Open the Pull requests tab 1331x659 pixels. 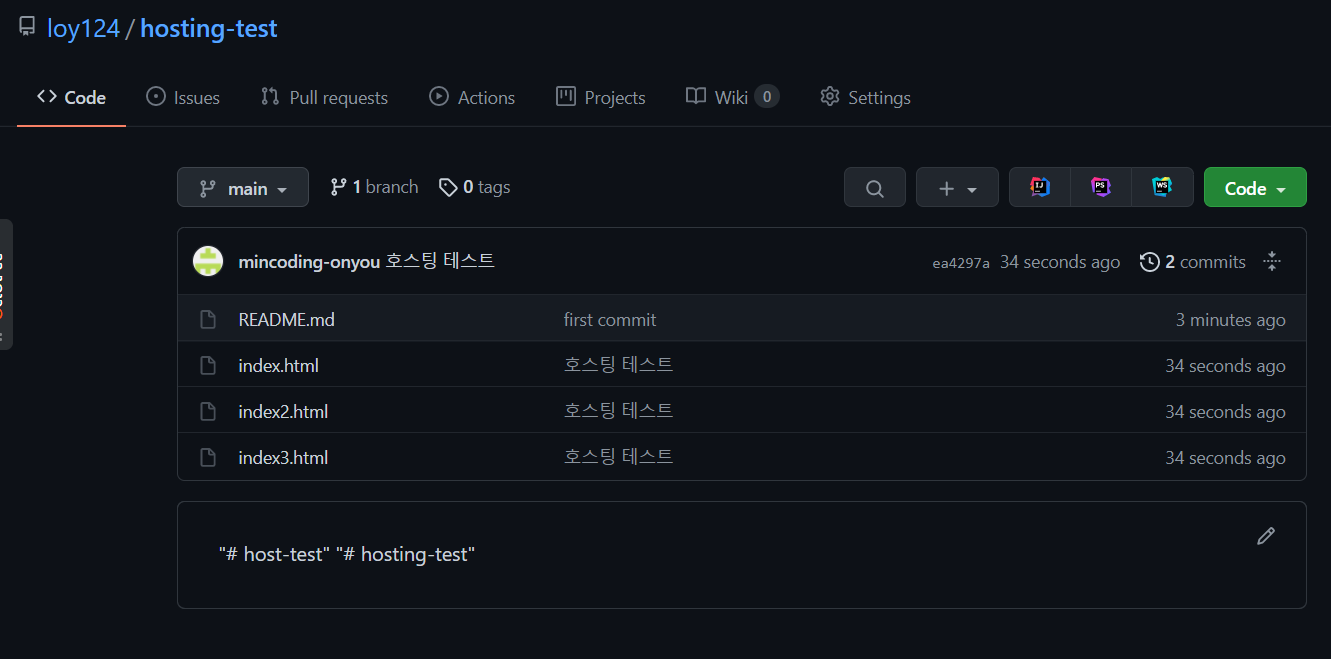click(324, 97)
